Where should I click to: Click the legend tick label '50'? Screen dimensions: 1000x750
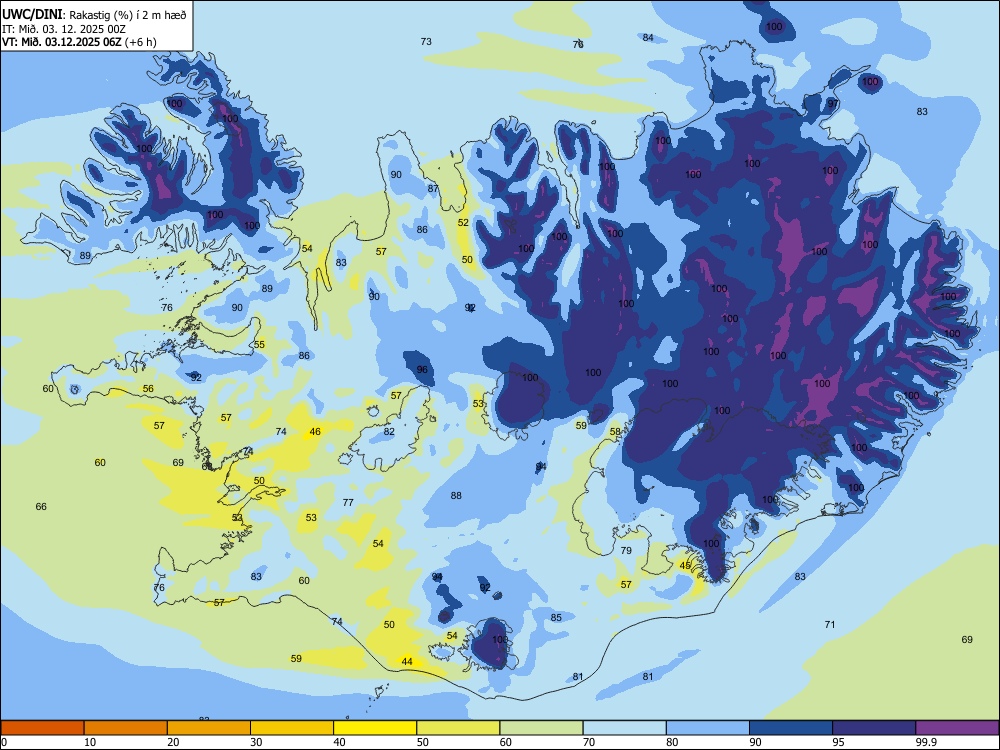click(x=422, y=742)
